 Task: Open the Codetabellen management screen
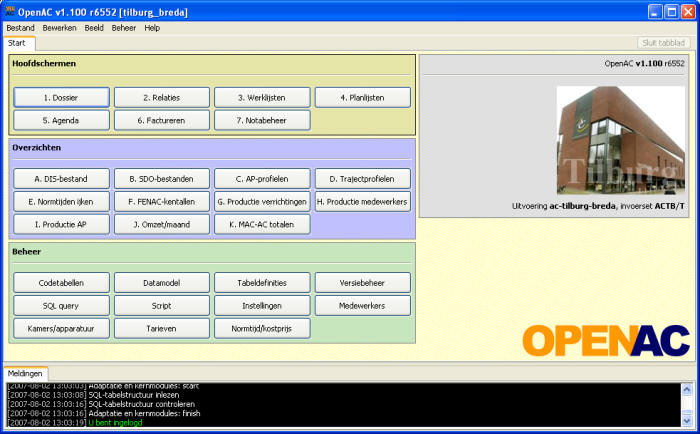[61, 283]
